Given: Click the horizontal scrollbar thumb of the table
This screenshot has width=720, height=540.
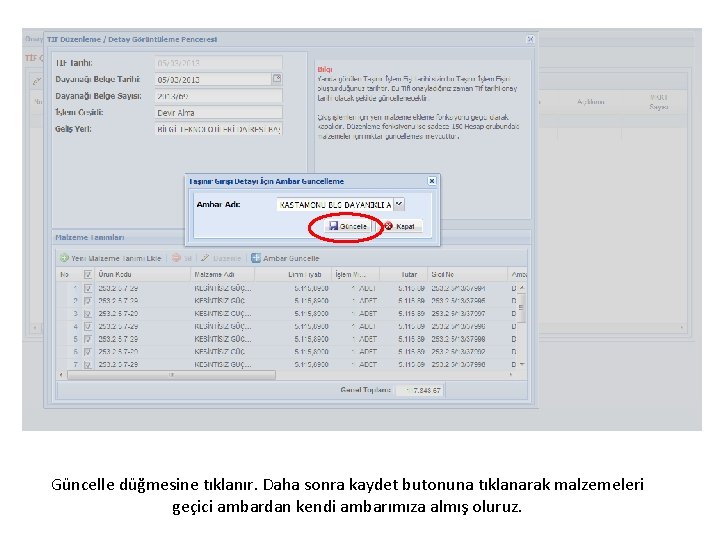Looking at the screenshot, I should point(171,375).
